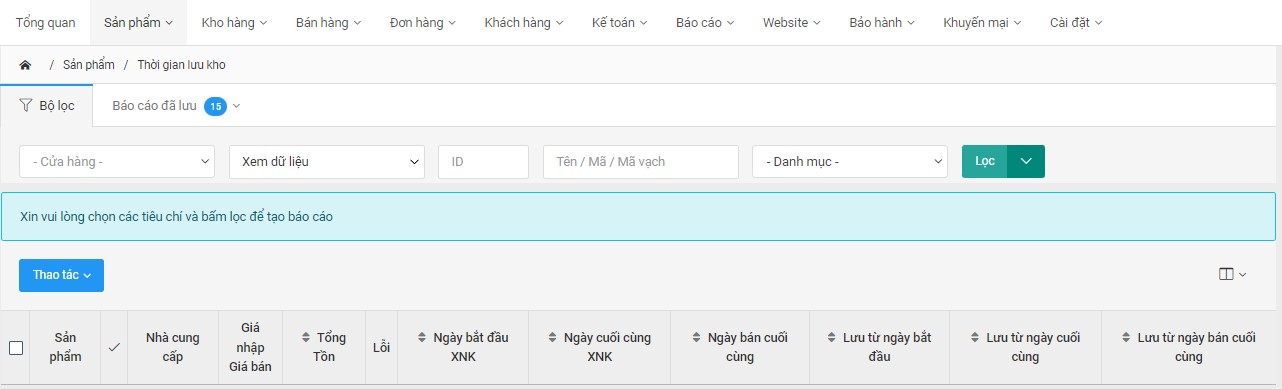This screenshot has height=389, width=1282.
Task: Open the Kho hàng menu
Action: pyautogui.click(x=233, y=22)
